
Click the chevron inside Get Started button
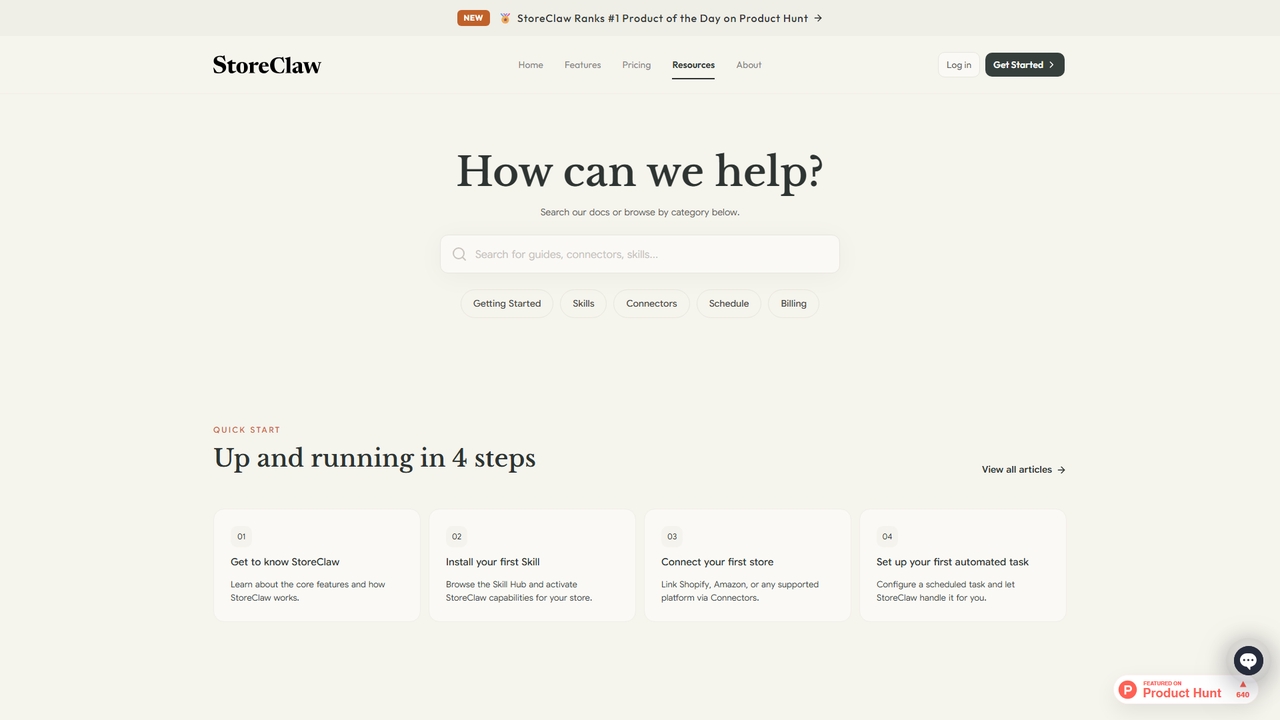[1052, 65]
